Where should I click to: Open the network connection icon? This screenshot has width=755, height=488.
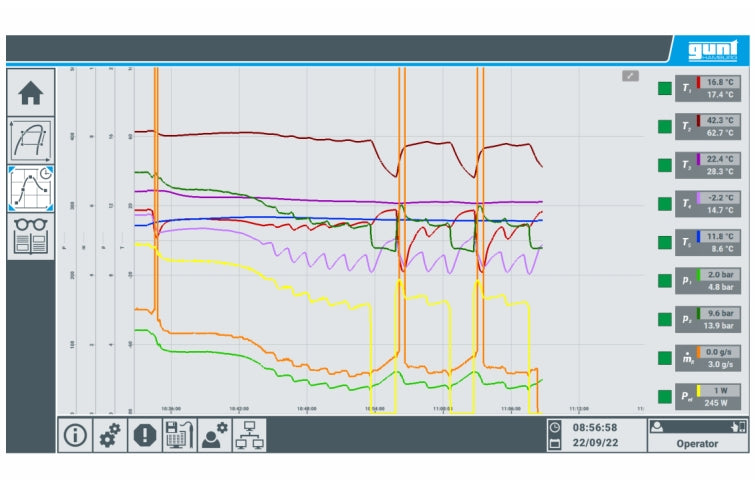pos(249,435)
